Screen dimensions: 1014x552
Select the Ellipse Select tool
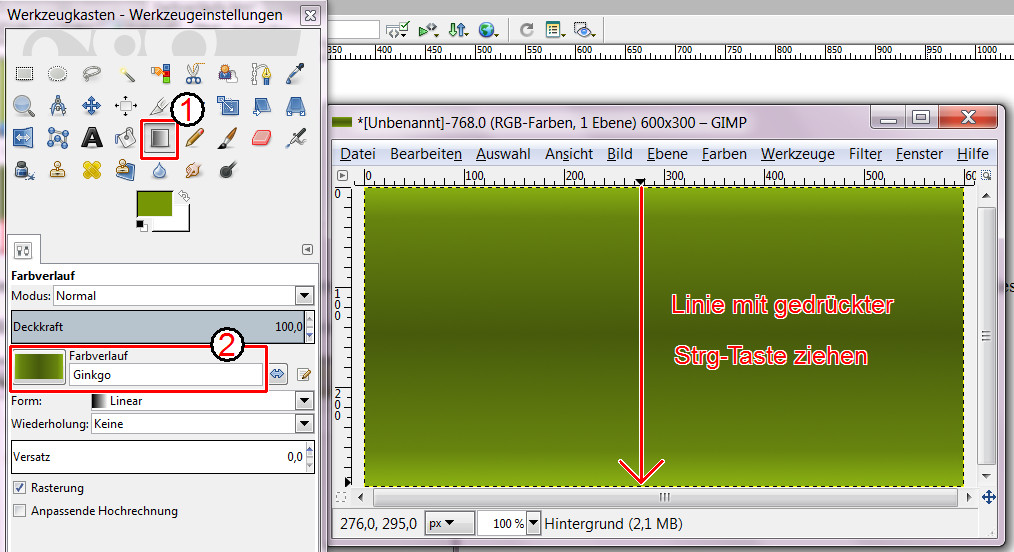(58, 74)
